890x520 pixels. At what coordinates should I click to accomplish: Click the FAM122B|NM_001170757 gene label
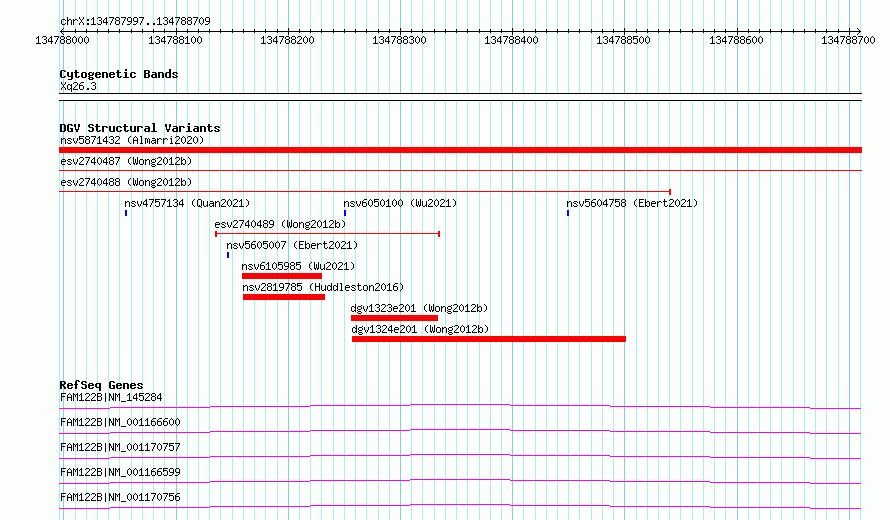click(120, 447)
